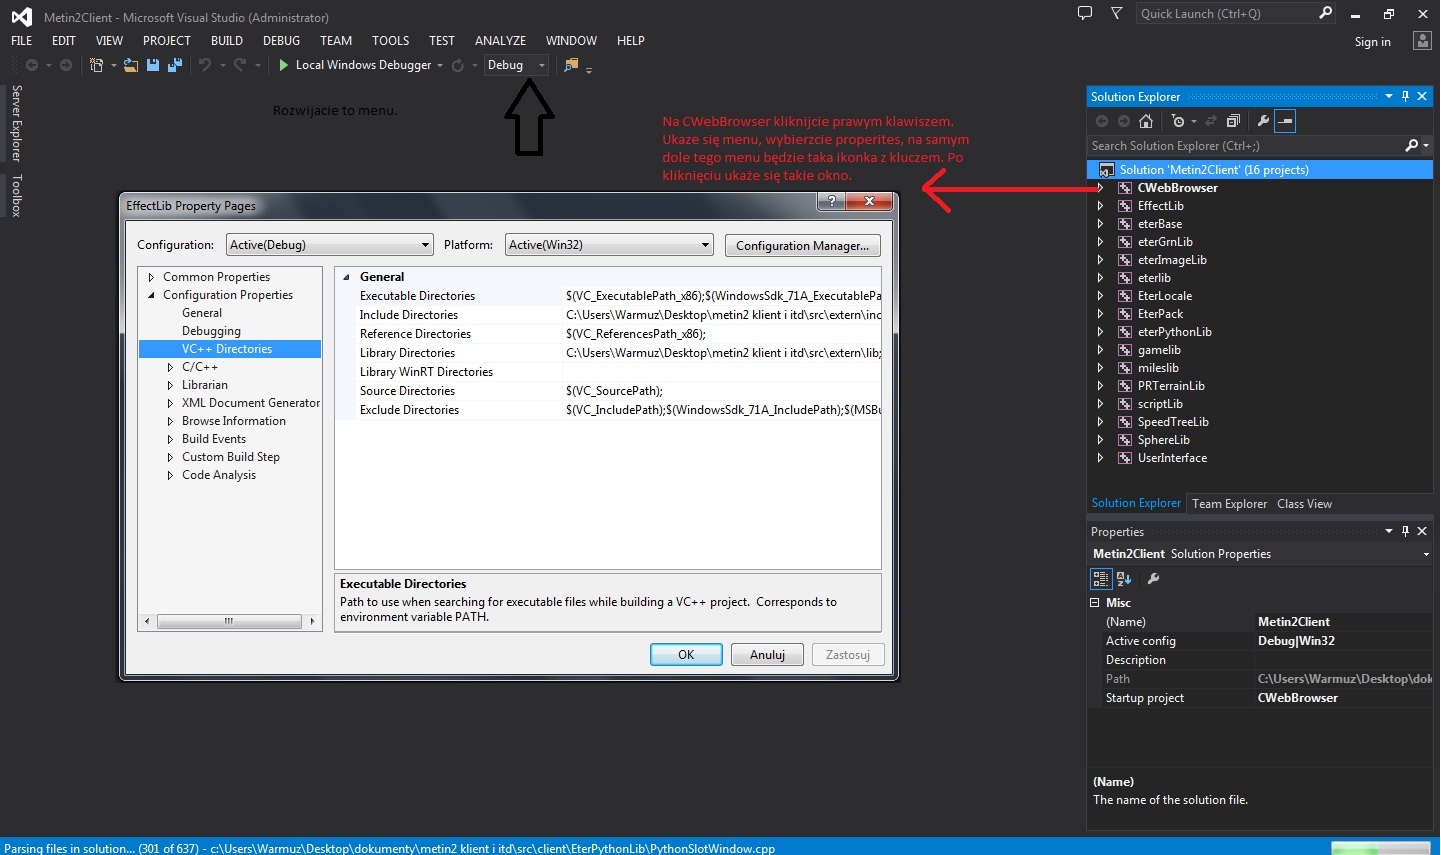Screen dimensions: 1441x855
Task: Focus the Search Solution Explorer field
Action: (1246, 146)
